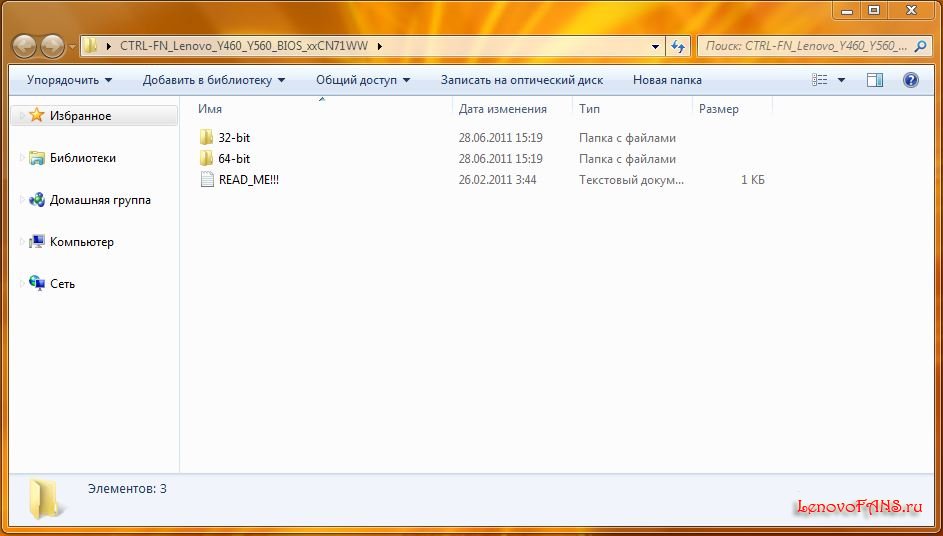
Task: Click the Forward navigation arrow button
Action: (52, 46)
